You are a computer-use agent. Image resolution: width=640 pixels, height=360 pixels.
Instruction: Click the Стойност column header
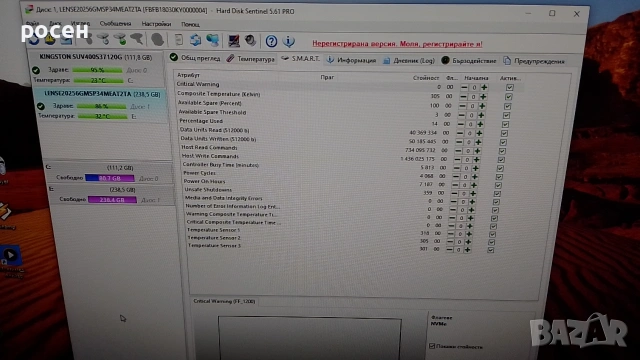426,78
